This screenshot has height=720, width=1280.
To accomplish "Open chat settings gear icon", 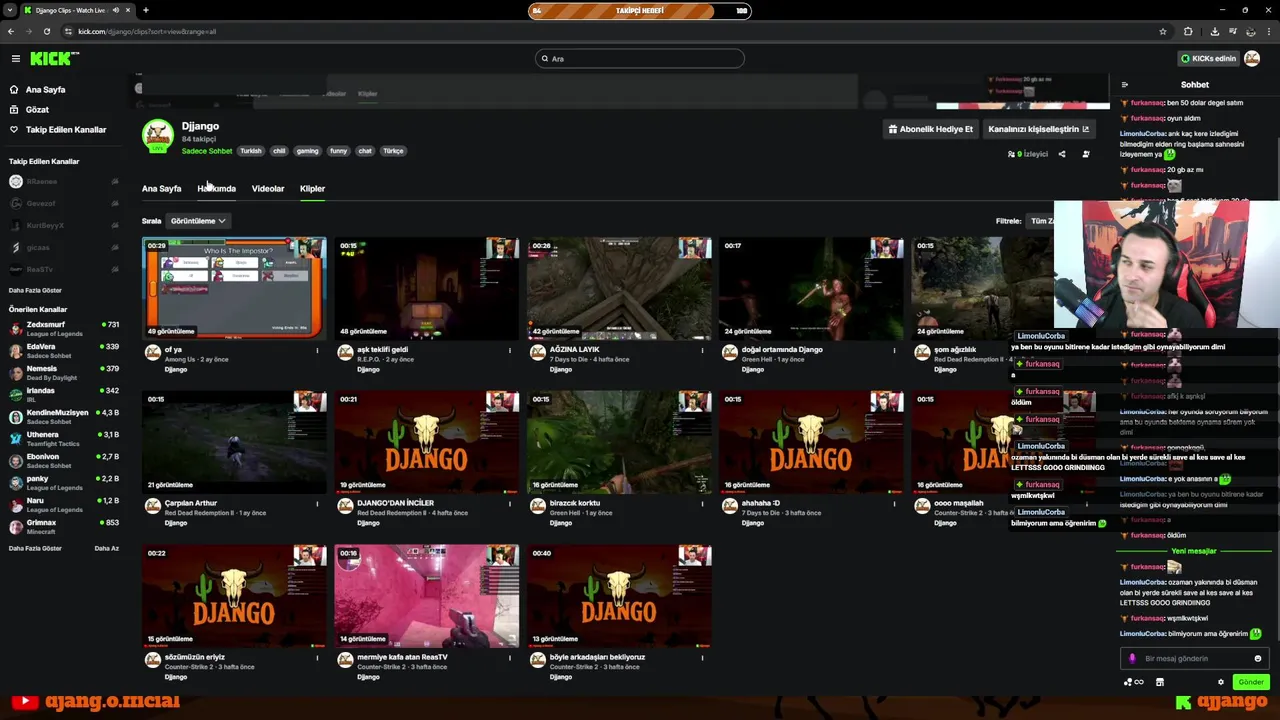I will 1220,682.
